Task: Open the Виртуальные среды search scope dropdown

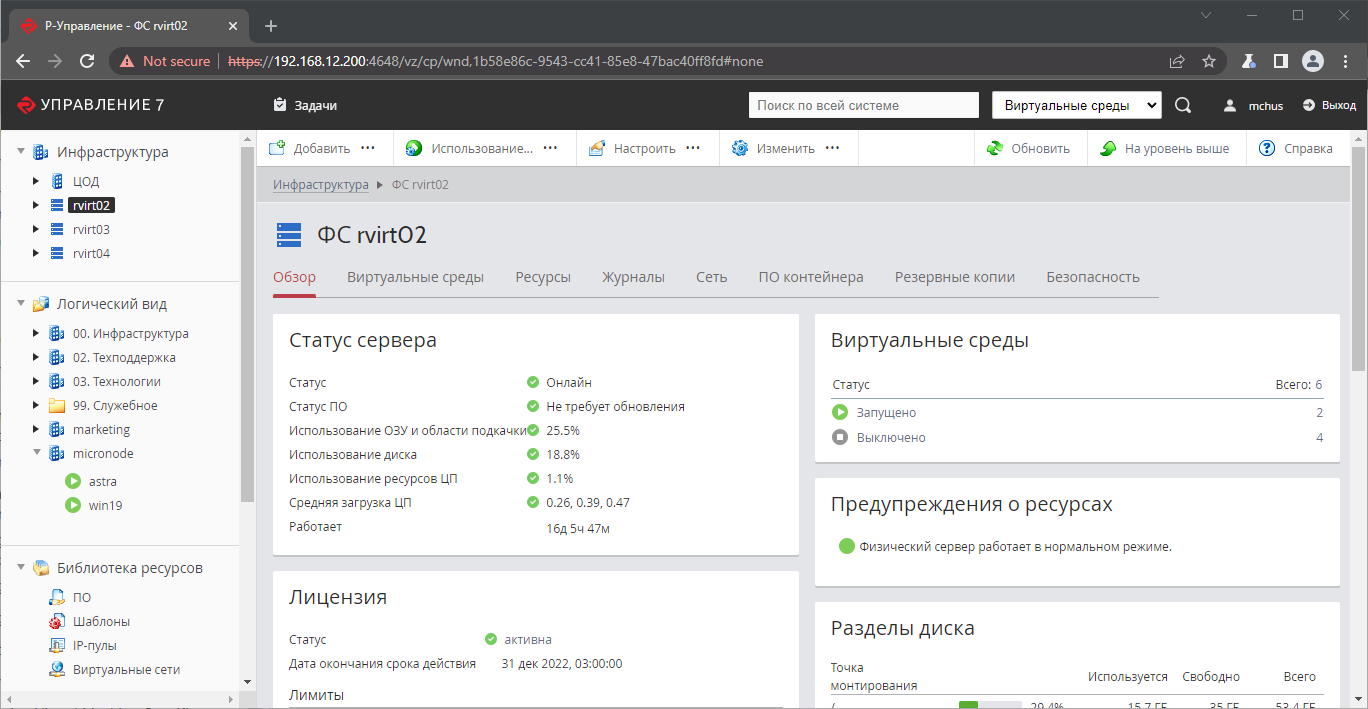Action: point(1076,105)
